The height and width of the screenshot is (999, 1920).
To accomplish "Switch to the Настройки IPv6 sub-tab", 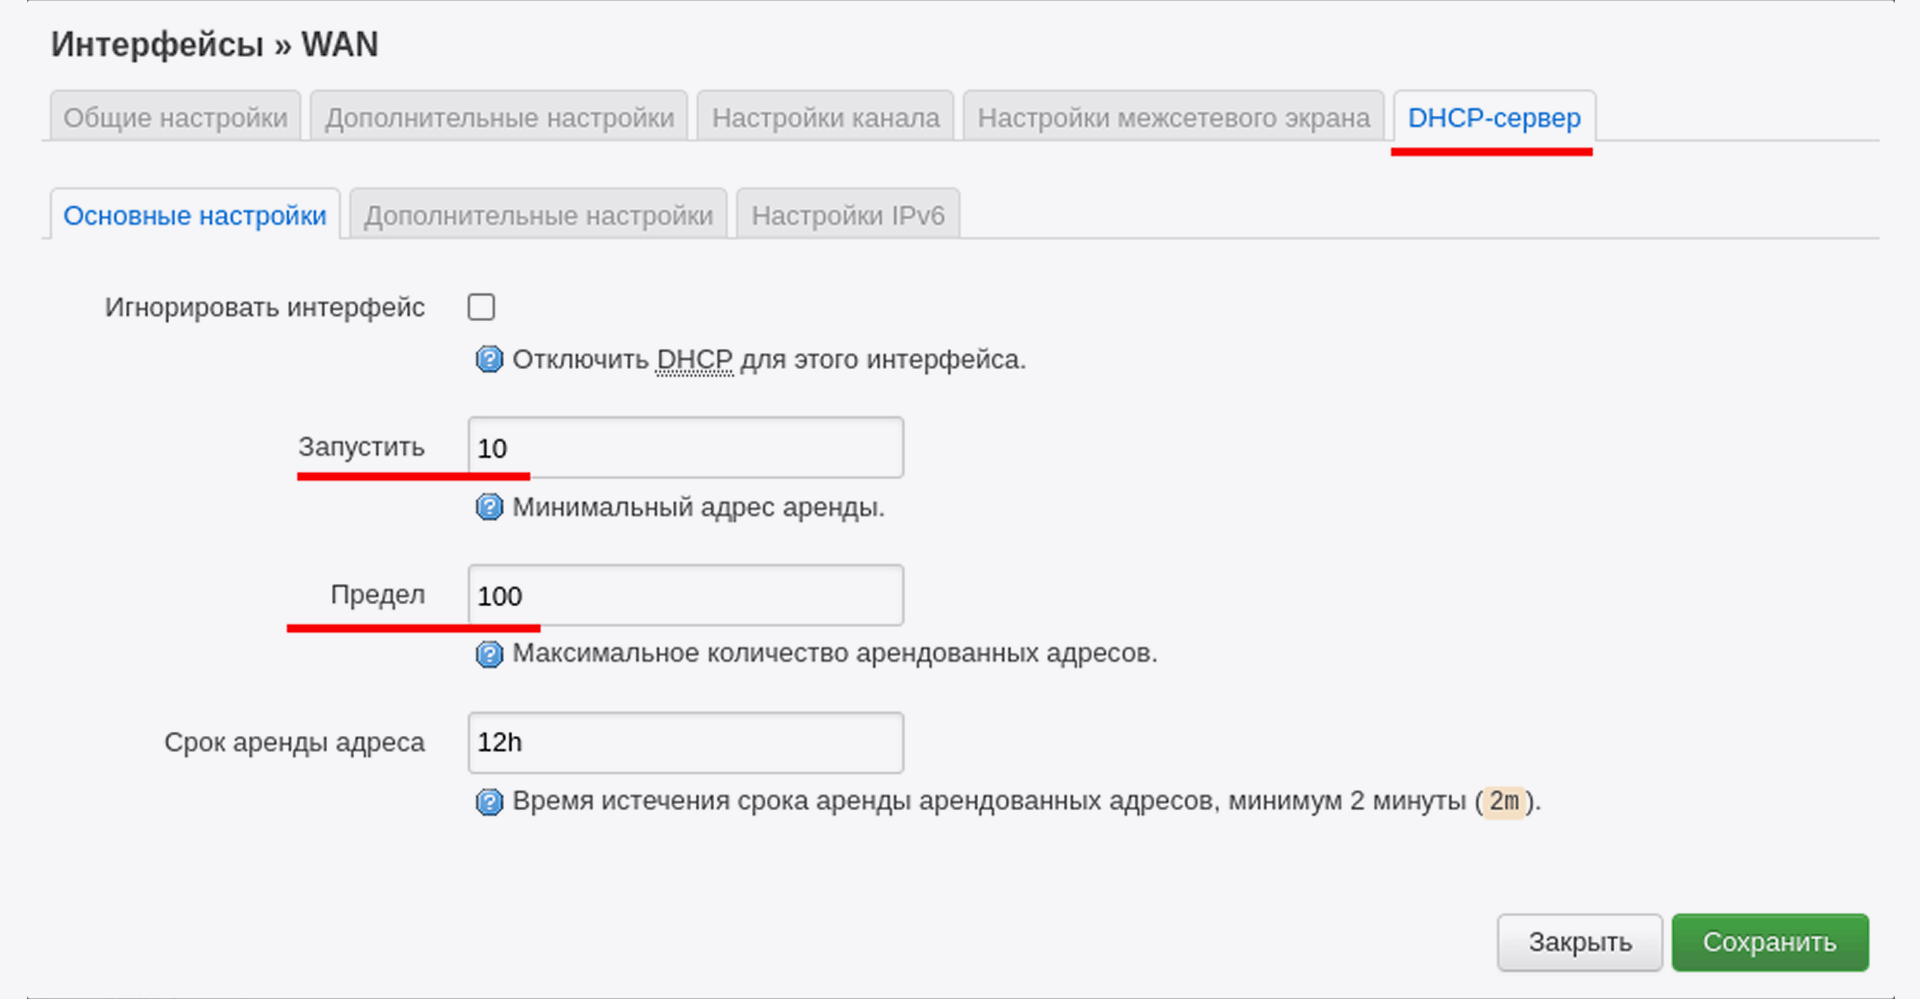I will (847, 216).
